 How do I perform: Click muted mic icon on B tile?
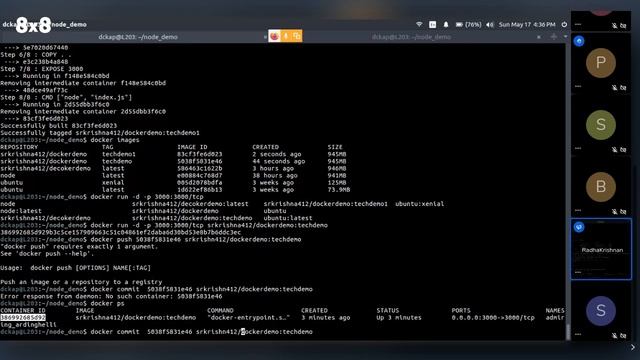click(615, 211)
